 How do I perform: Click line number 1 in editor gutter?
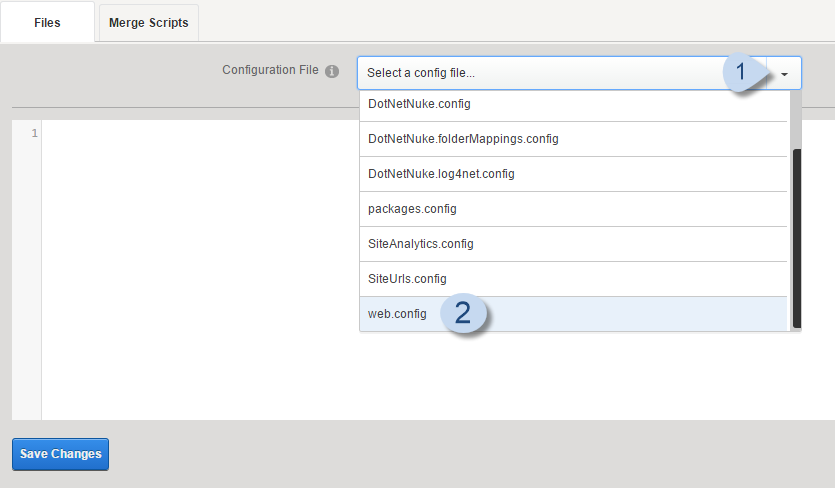tap(35, 133)
